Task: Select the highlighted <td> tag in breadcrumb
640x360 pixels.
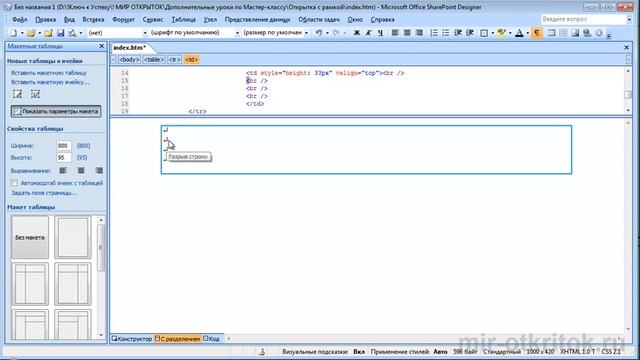Action: tap(191, 60)
